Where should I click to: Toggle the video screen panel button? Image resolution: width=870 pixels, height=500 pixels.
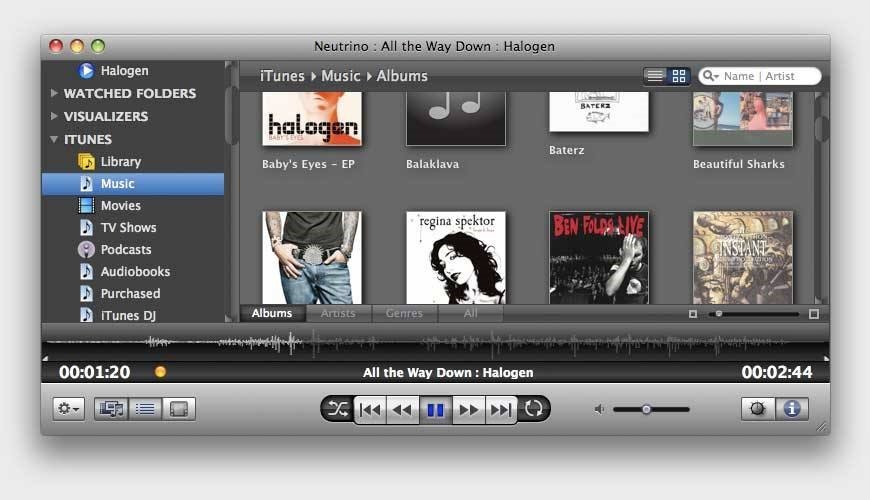[x=179, y=409]
